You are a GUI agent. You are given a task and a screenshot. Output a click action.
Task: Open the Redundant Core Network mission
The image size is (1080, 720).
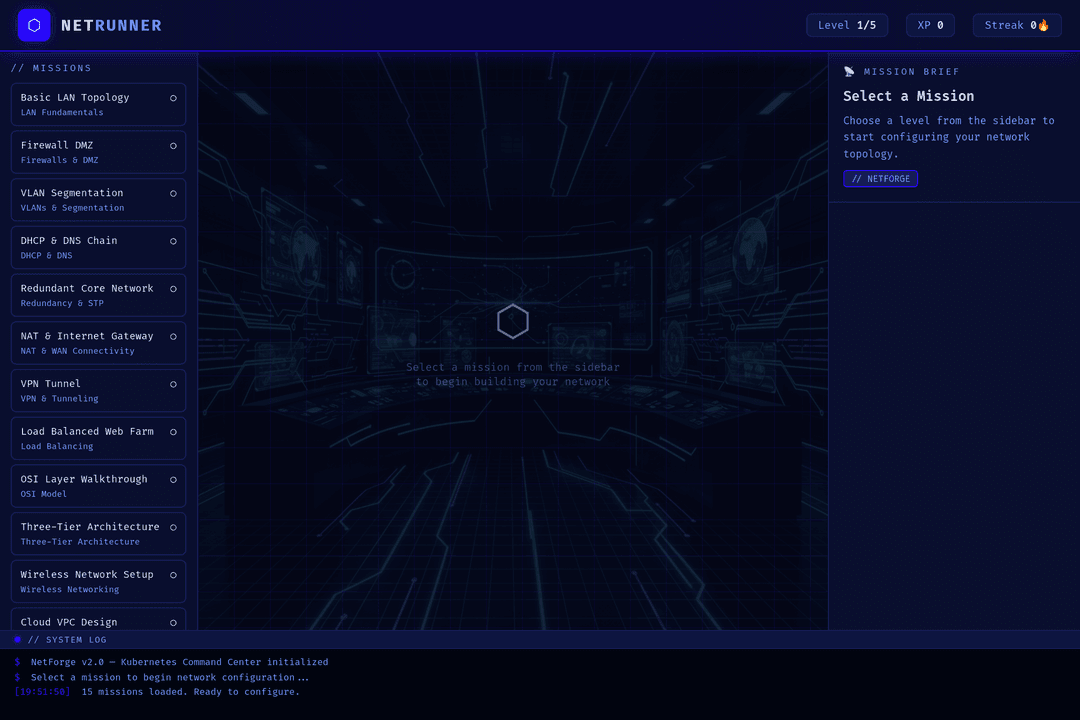(x=98, y=295)
